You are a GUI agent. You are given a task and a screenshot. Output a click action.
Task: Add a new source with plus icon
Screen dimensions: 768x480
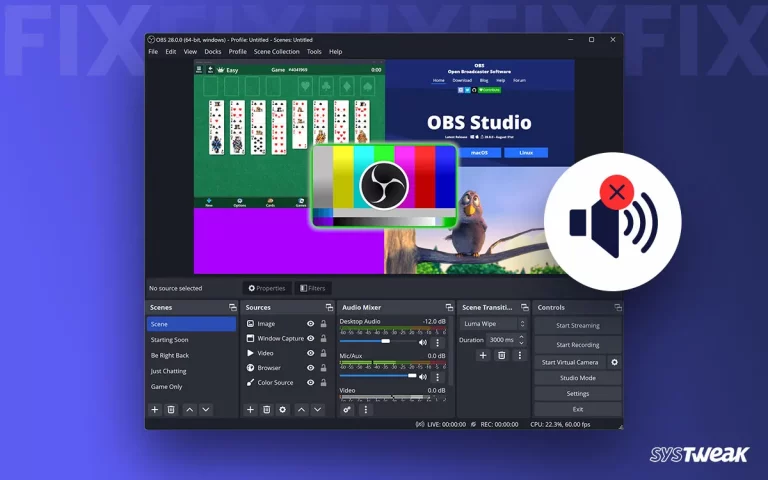click(x=250, y=409)
